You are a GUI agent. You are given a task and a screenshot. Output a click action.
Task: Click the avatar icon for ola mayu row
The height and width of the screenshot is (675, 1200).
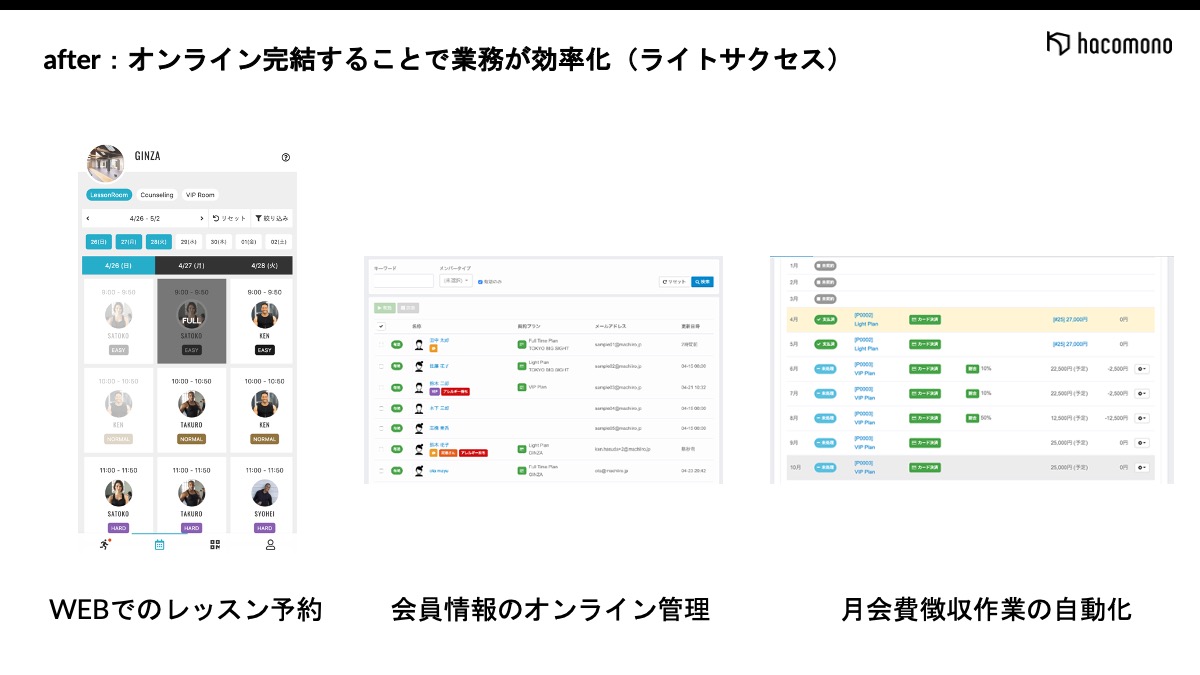[x=419, y=471]
